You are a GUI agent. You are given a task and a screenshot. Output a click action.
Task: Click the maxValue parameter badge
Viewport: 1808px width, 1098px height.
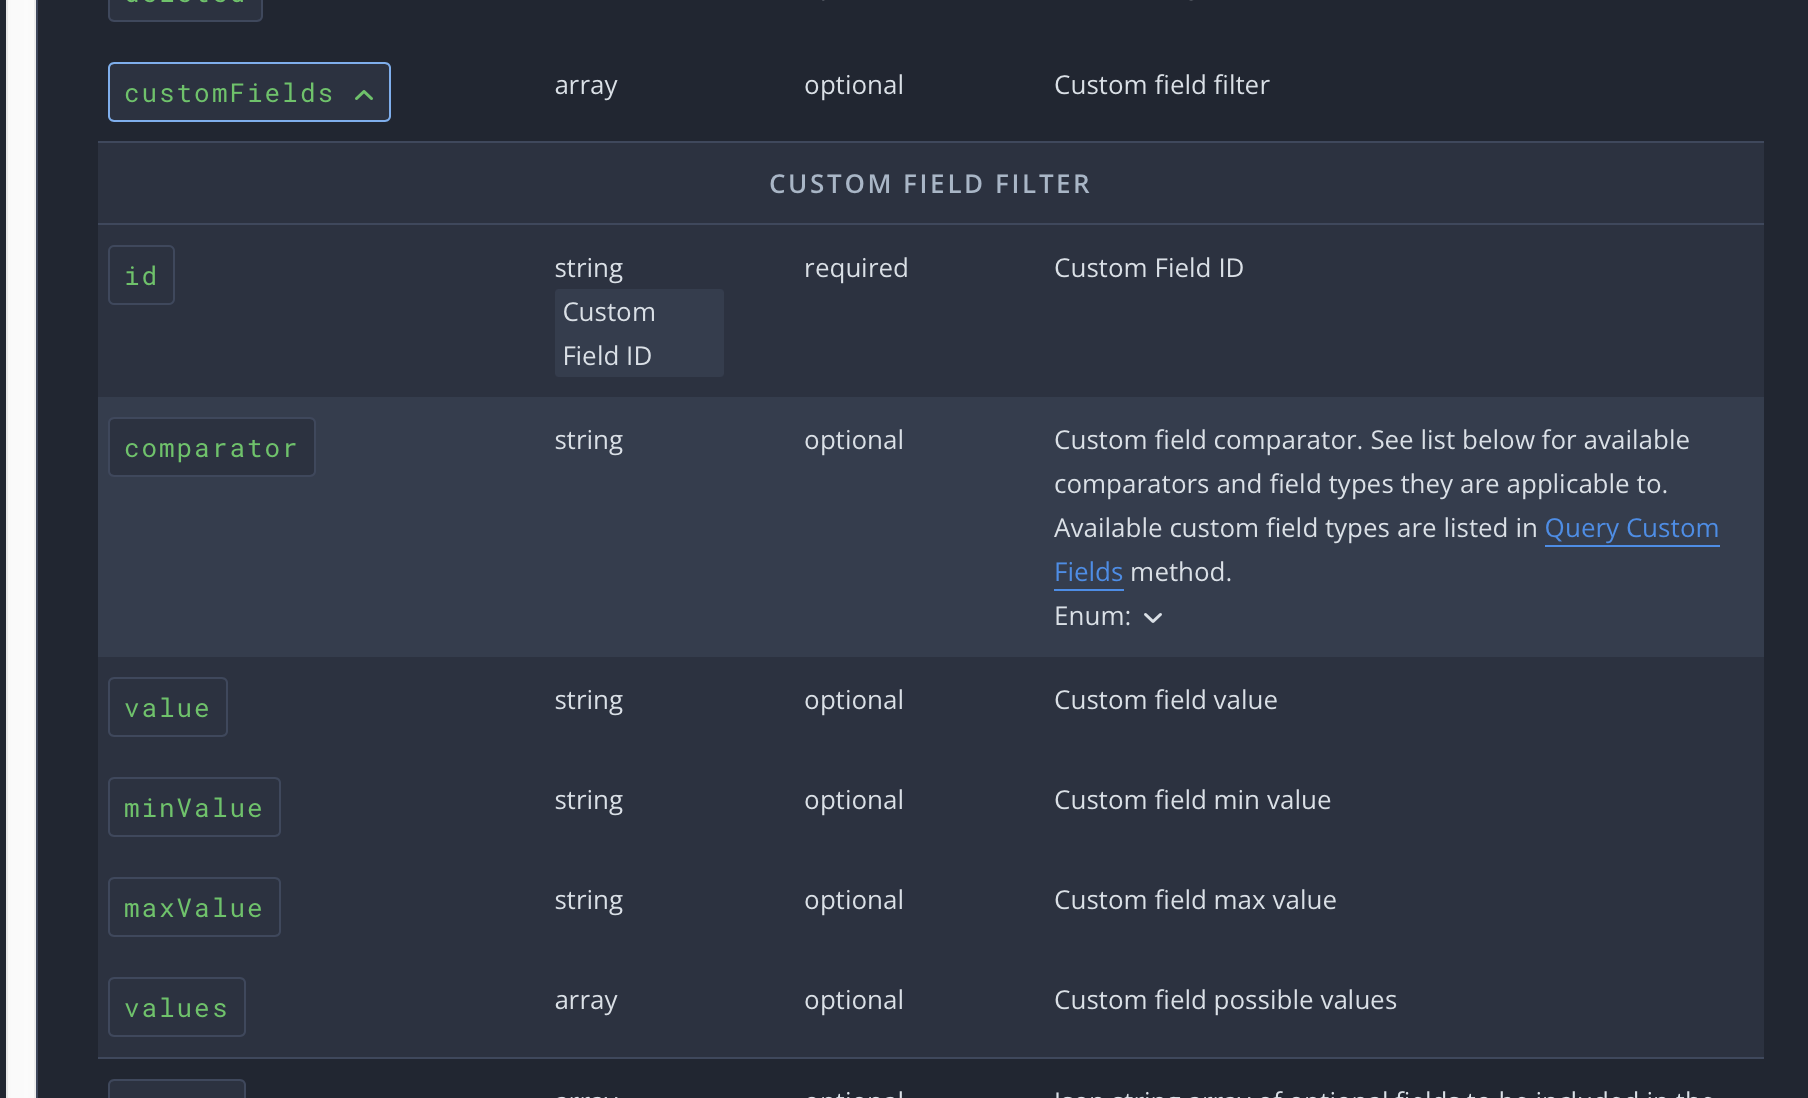point(194,908)
